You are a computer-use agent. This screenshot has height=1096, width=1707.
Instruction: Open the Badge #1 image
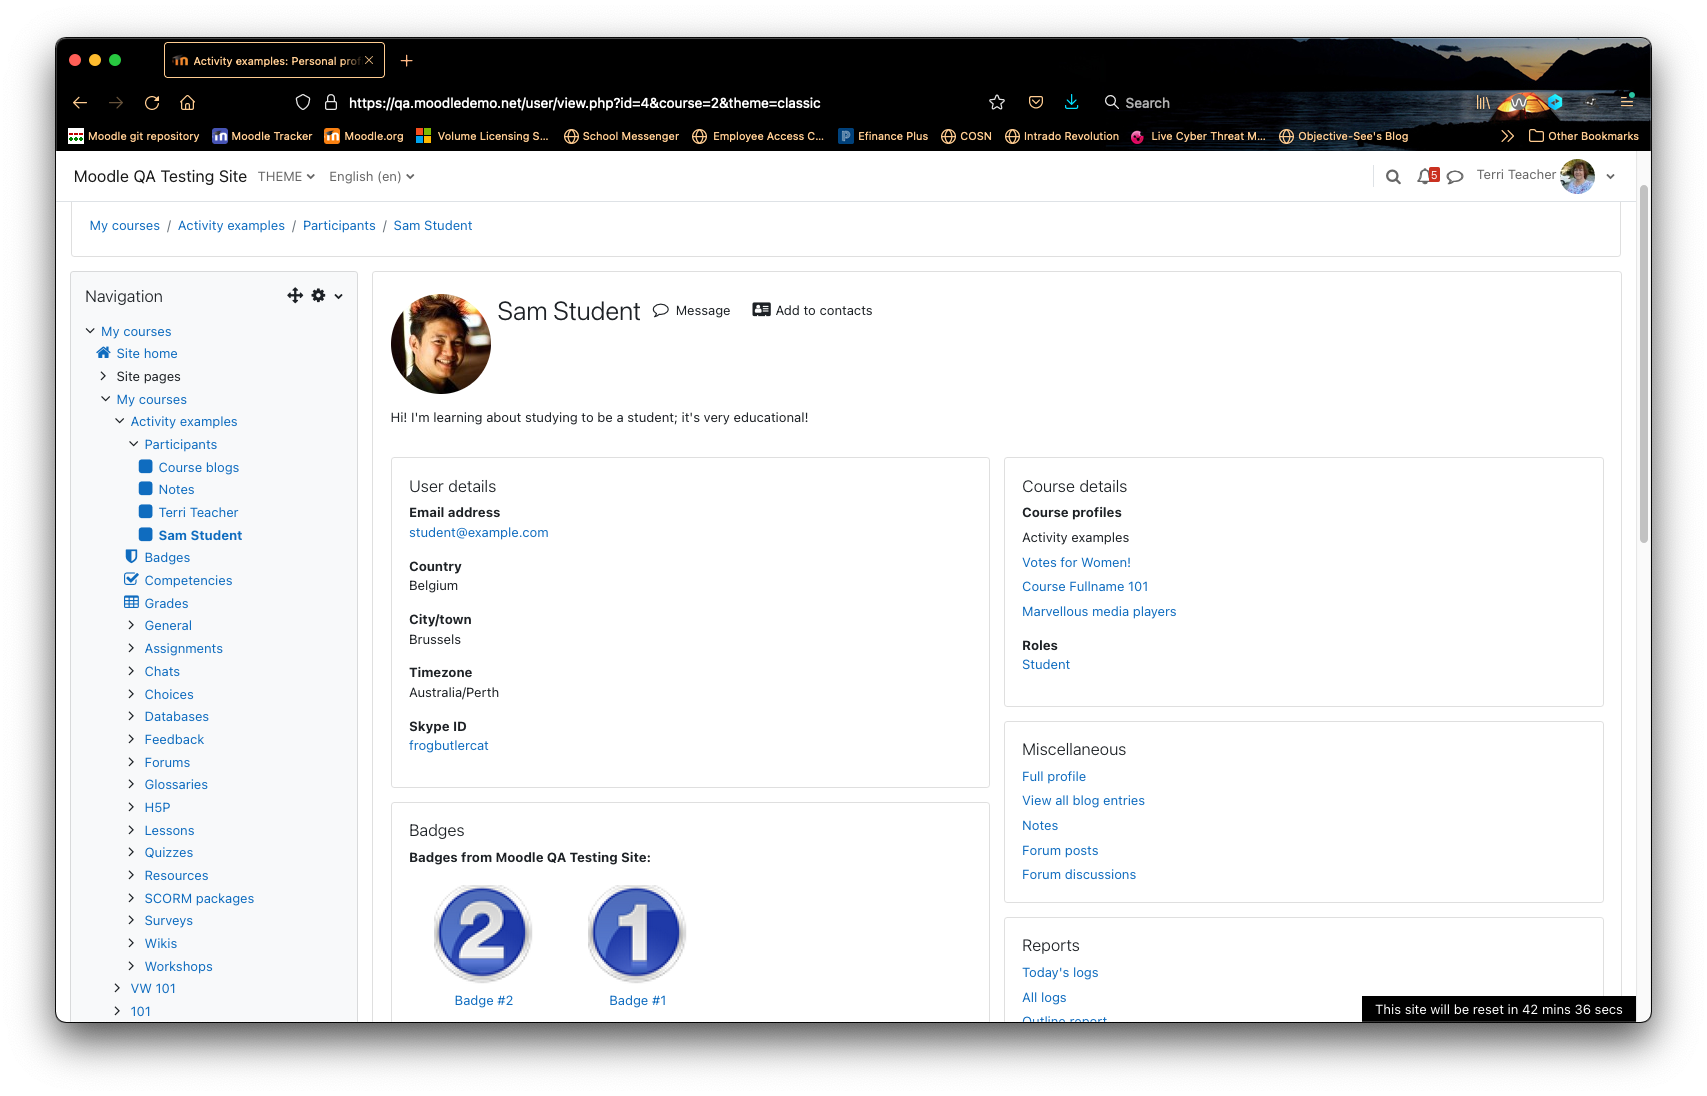click(637, 933)
